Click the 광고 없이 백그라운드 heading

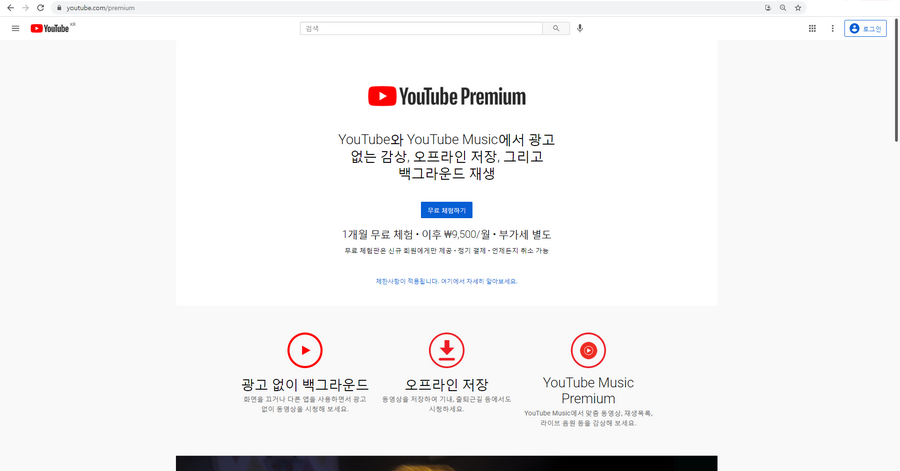click(x=305, y=384)
